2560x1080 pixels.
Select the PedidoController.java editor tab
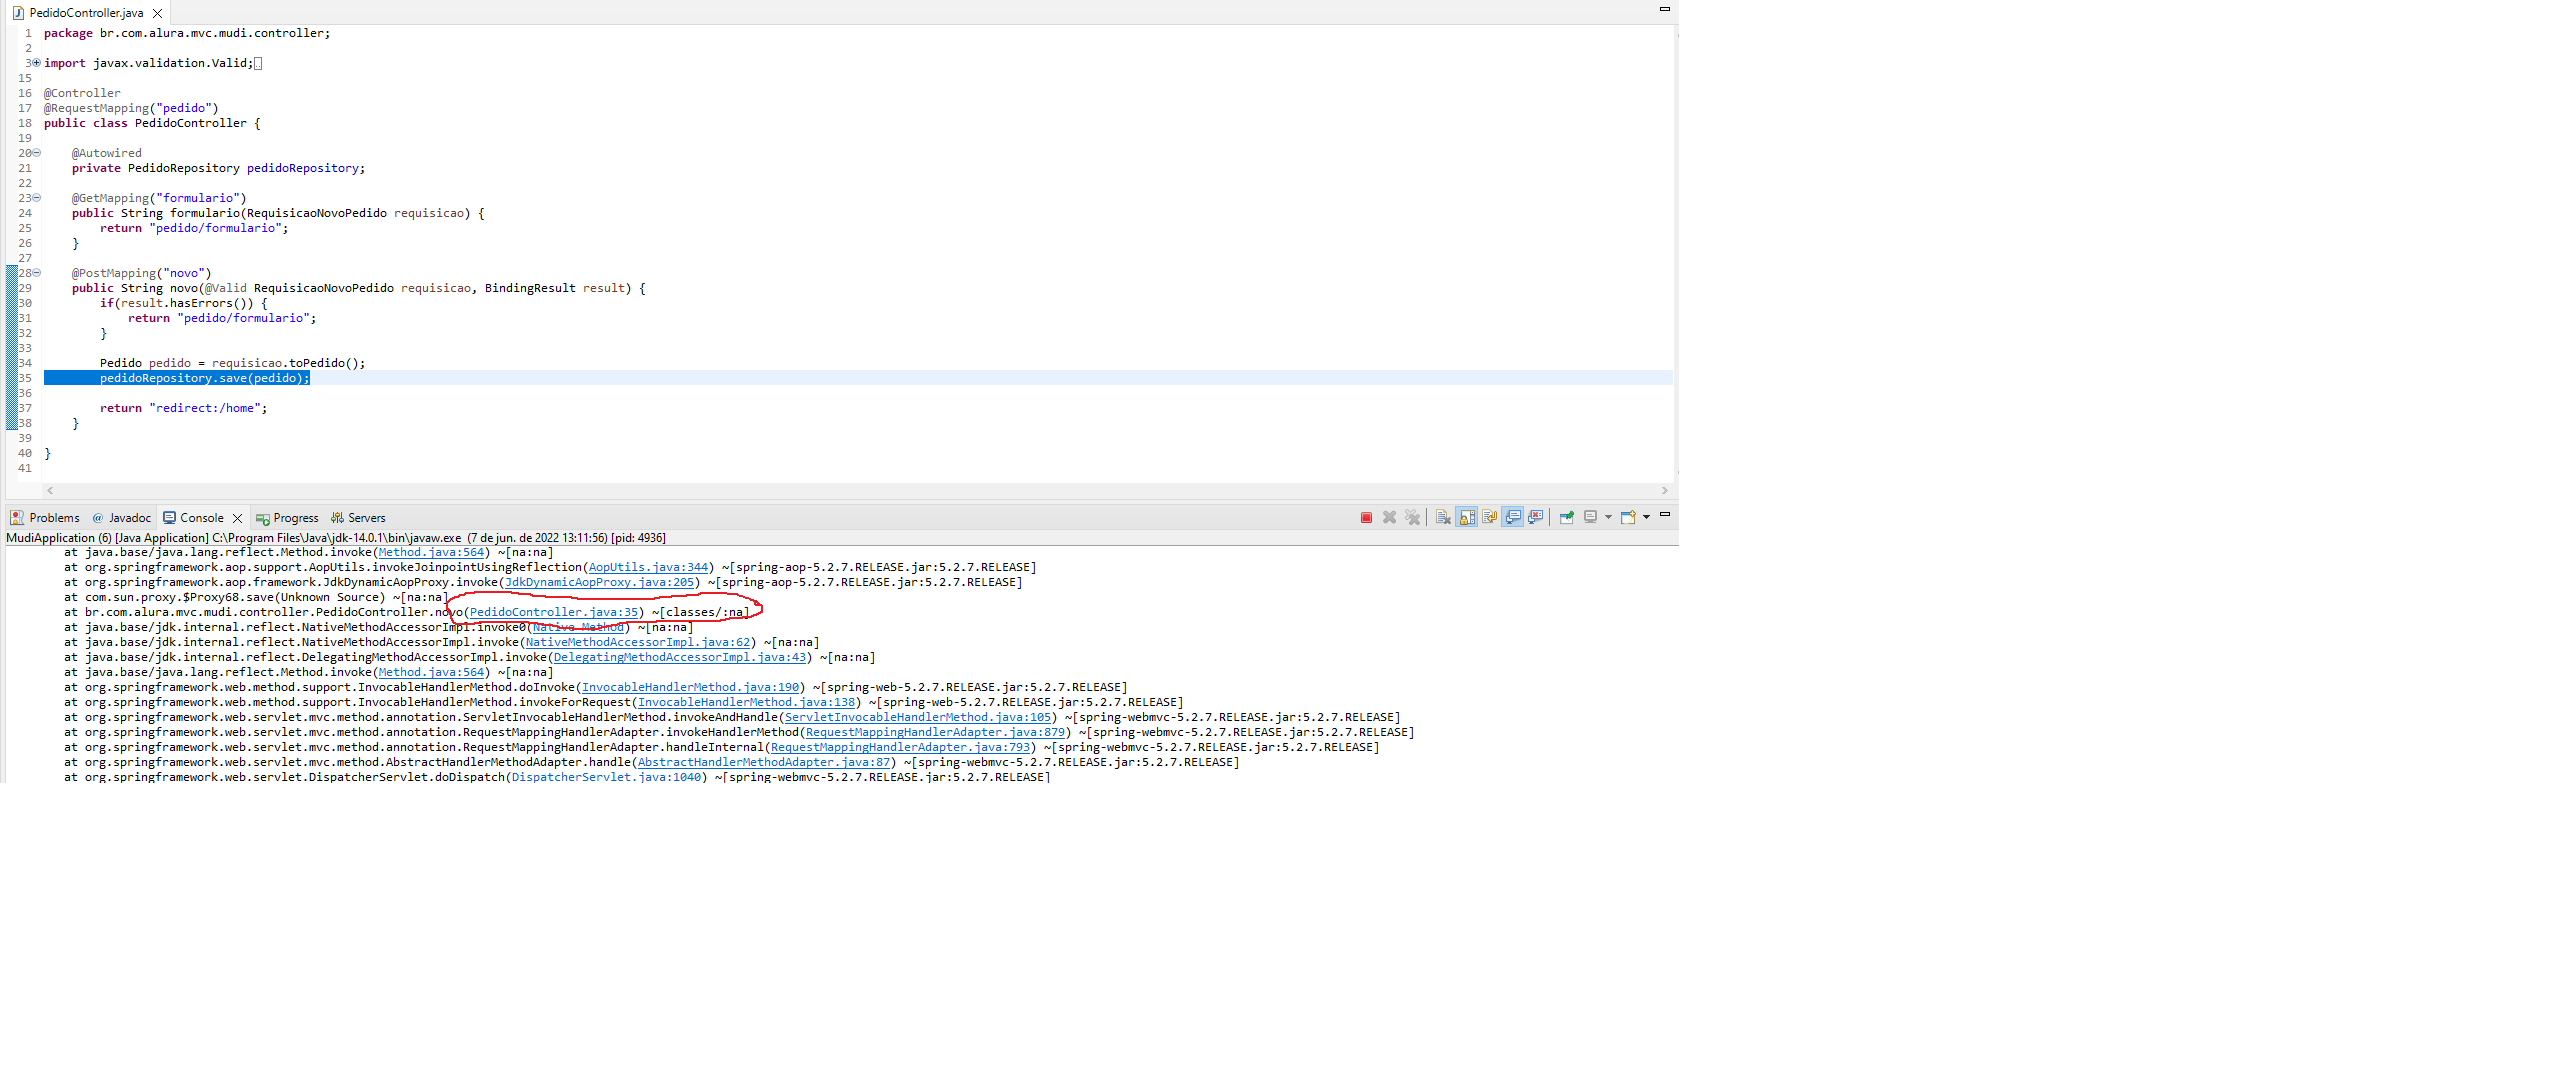[x=86, y=13]
